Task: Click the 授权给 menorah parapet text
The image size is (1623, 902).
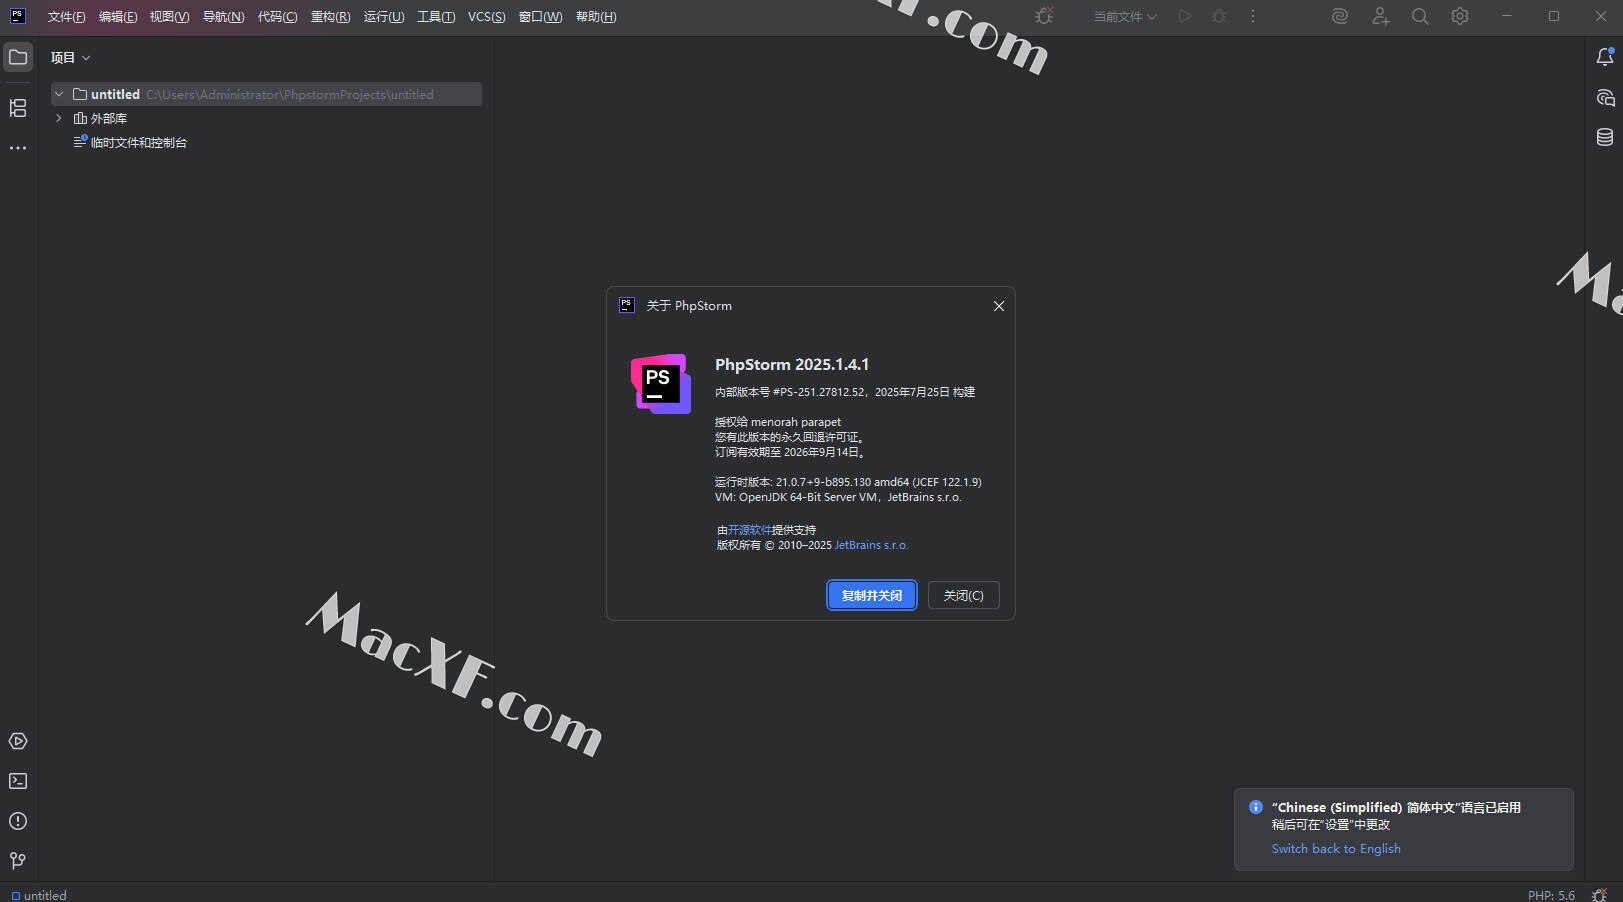Action: point(778,422)
